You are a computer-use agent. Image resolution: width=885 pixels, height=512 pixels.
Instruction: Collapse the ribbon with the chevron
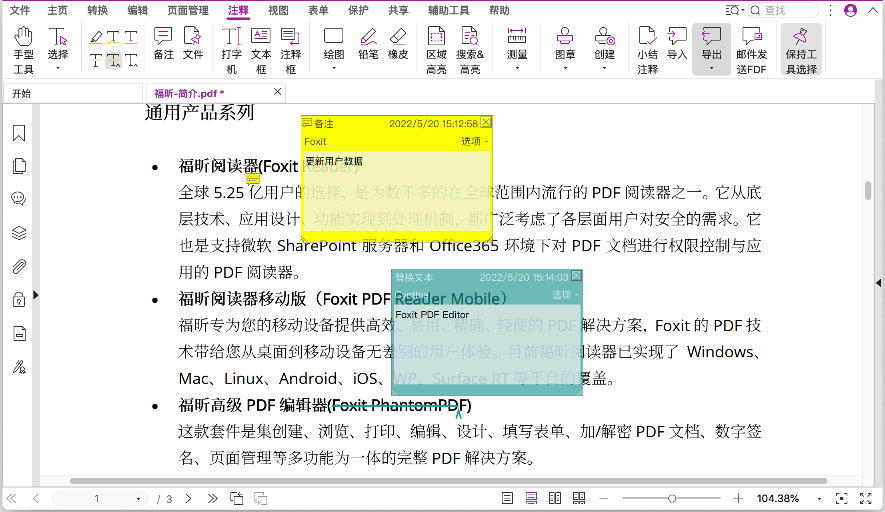click(x=873, y=10)
